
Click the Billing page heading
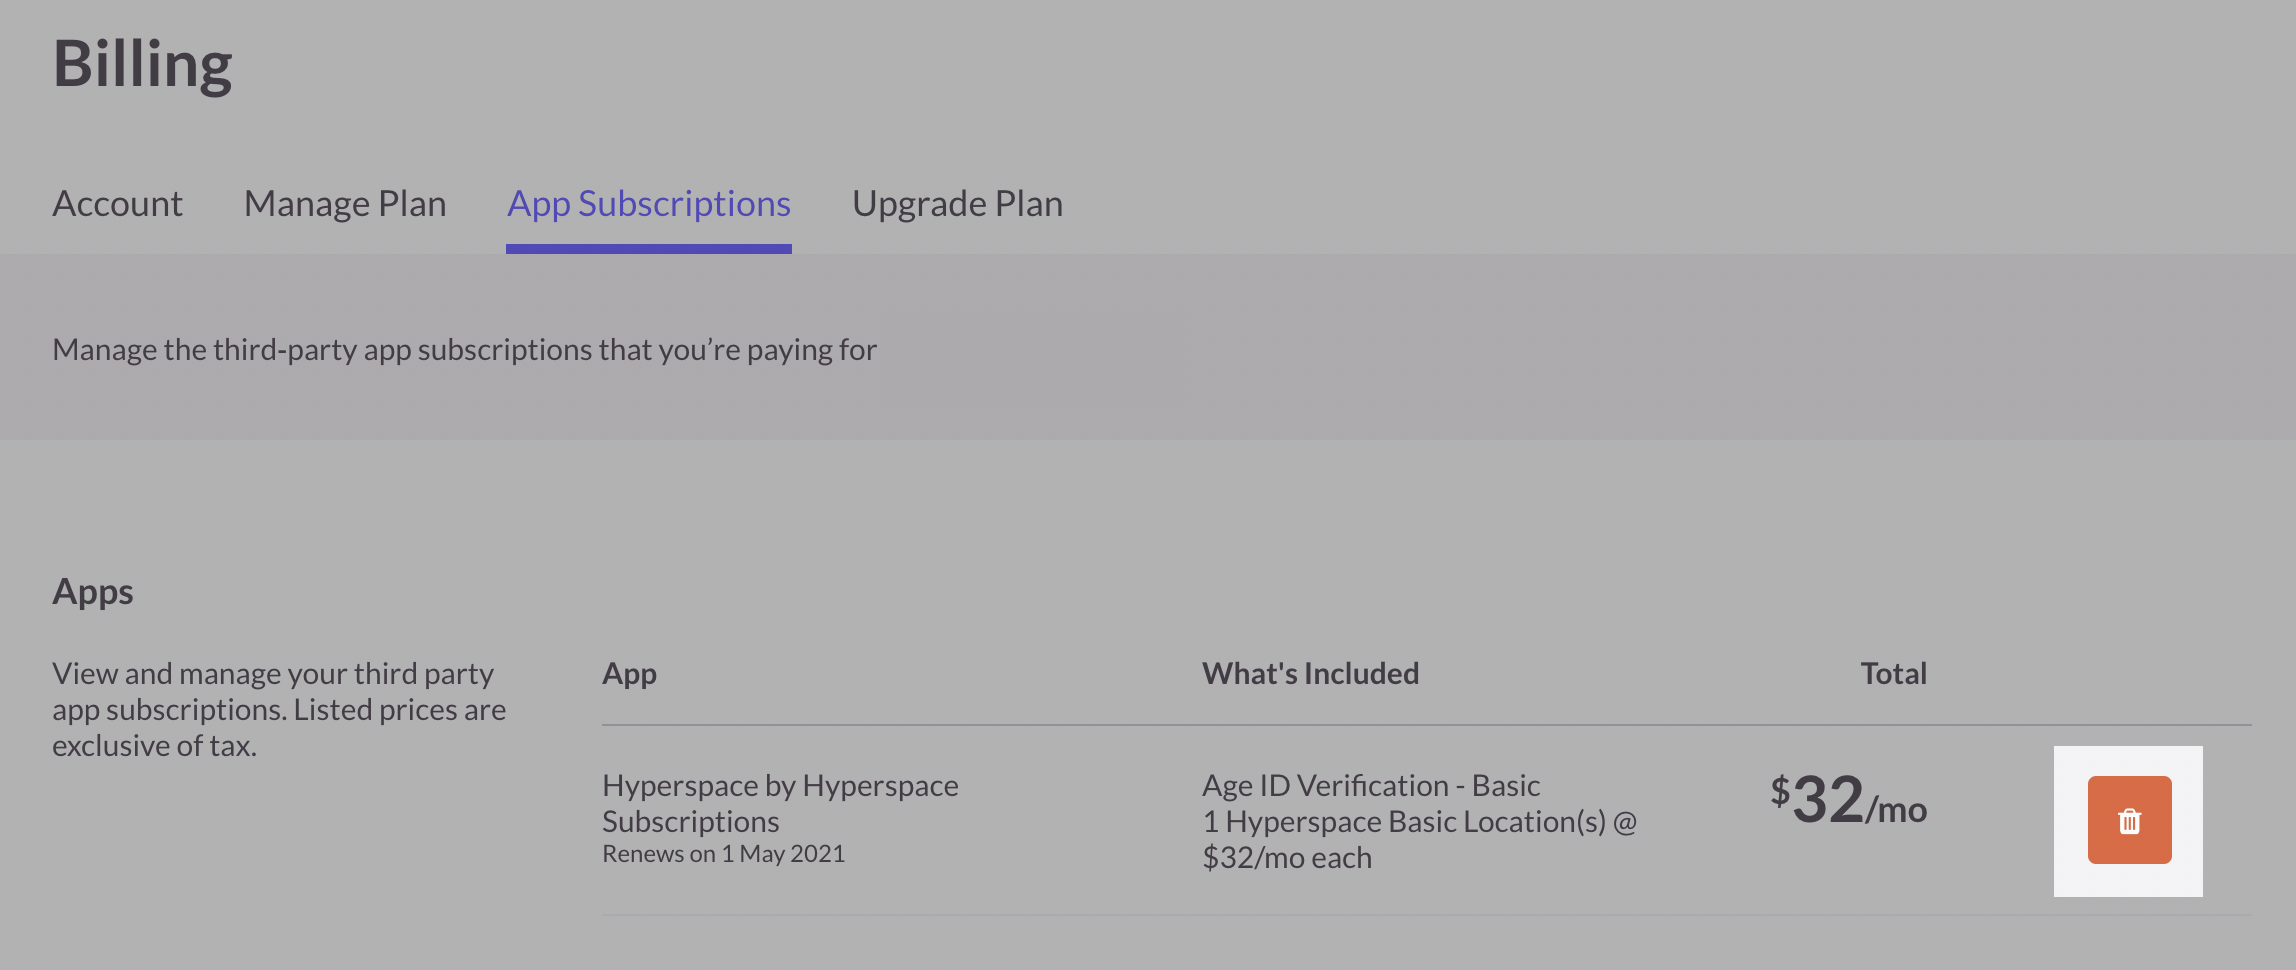[x=142, y=64]
